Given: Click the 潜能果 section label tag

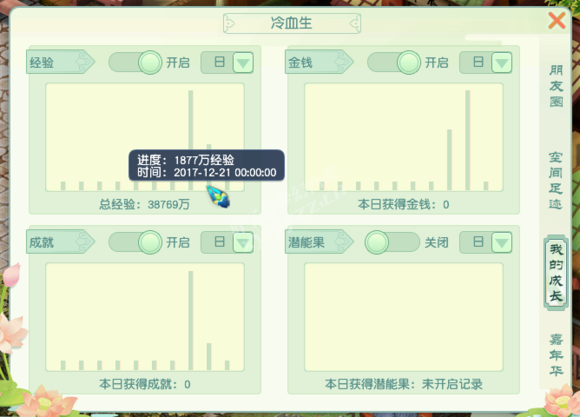Looking at the screenshot, I should [319, 242].
